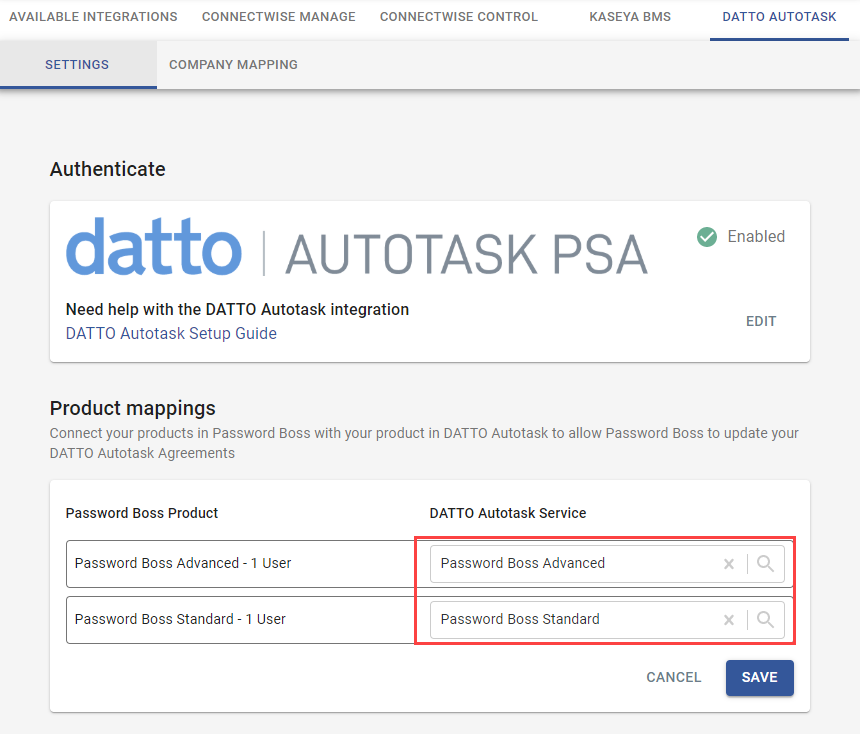Click the Enabled status text
Viewport: 860px width, 734px height.
(x=756, y=236)
